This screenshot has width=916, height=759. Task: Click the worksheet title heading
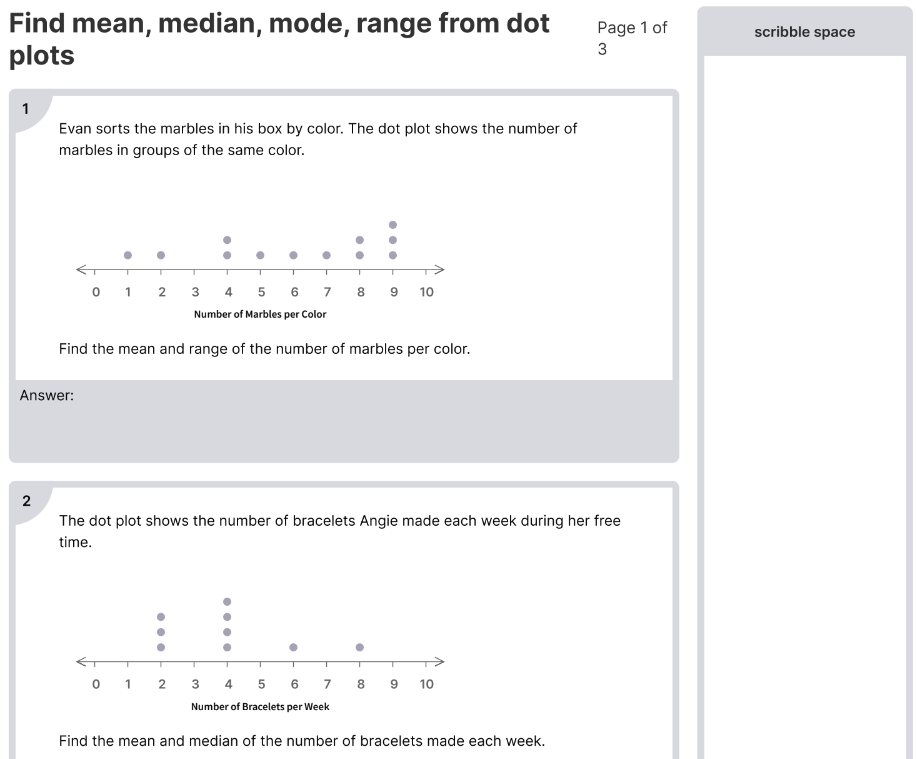pyautogui.click(x=279, y=39)
